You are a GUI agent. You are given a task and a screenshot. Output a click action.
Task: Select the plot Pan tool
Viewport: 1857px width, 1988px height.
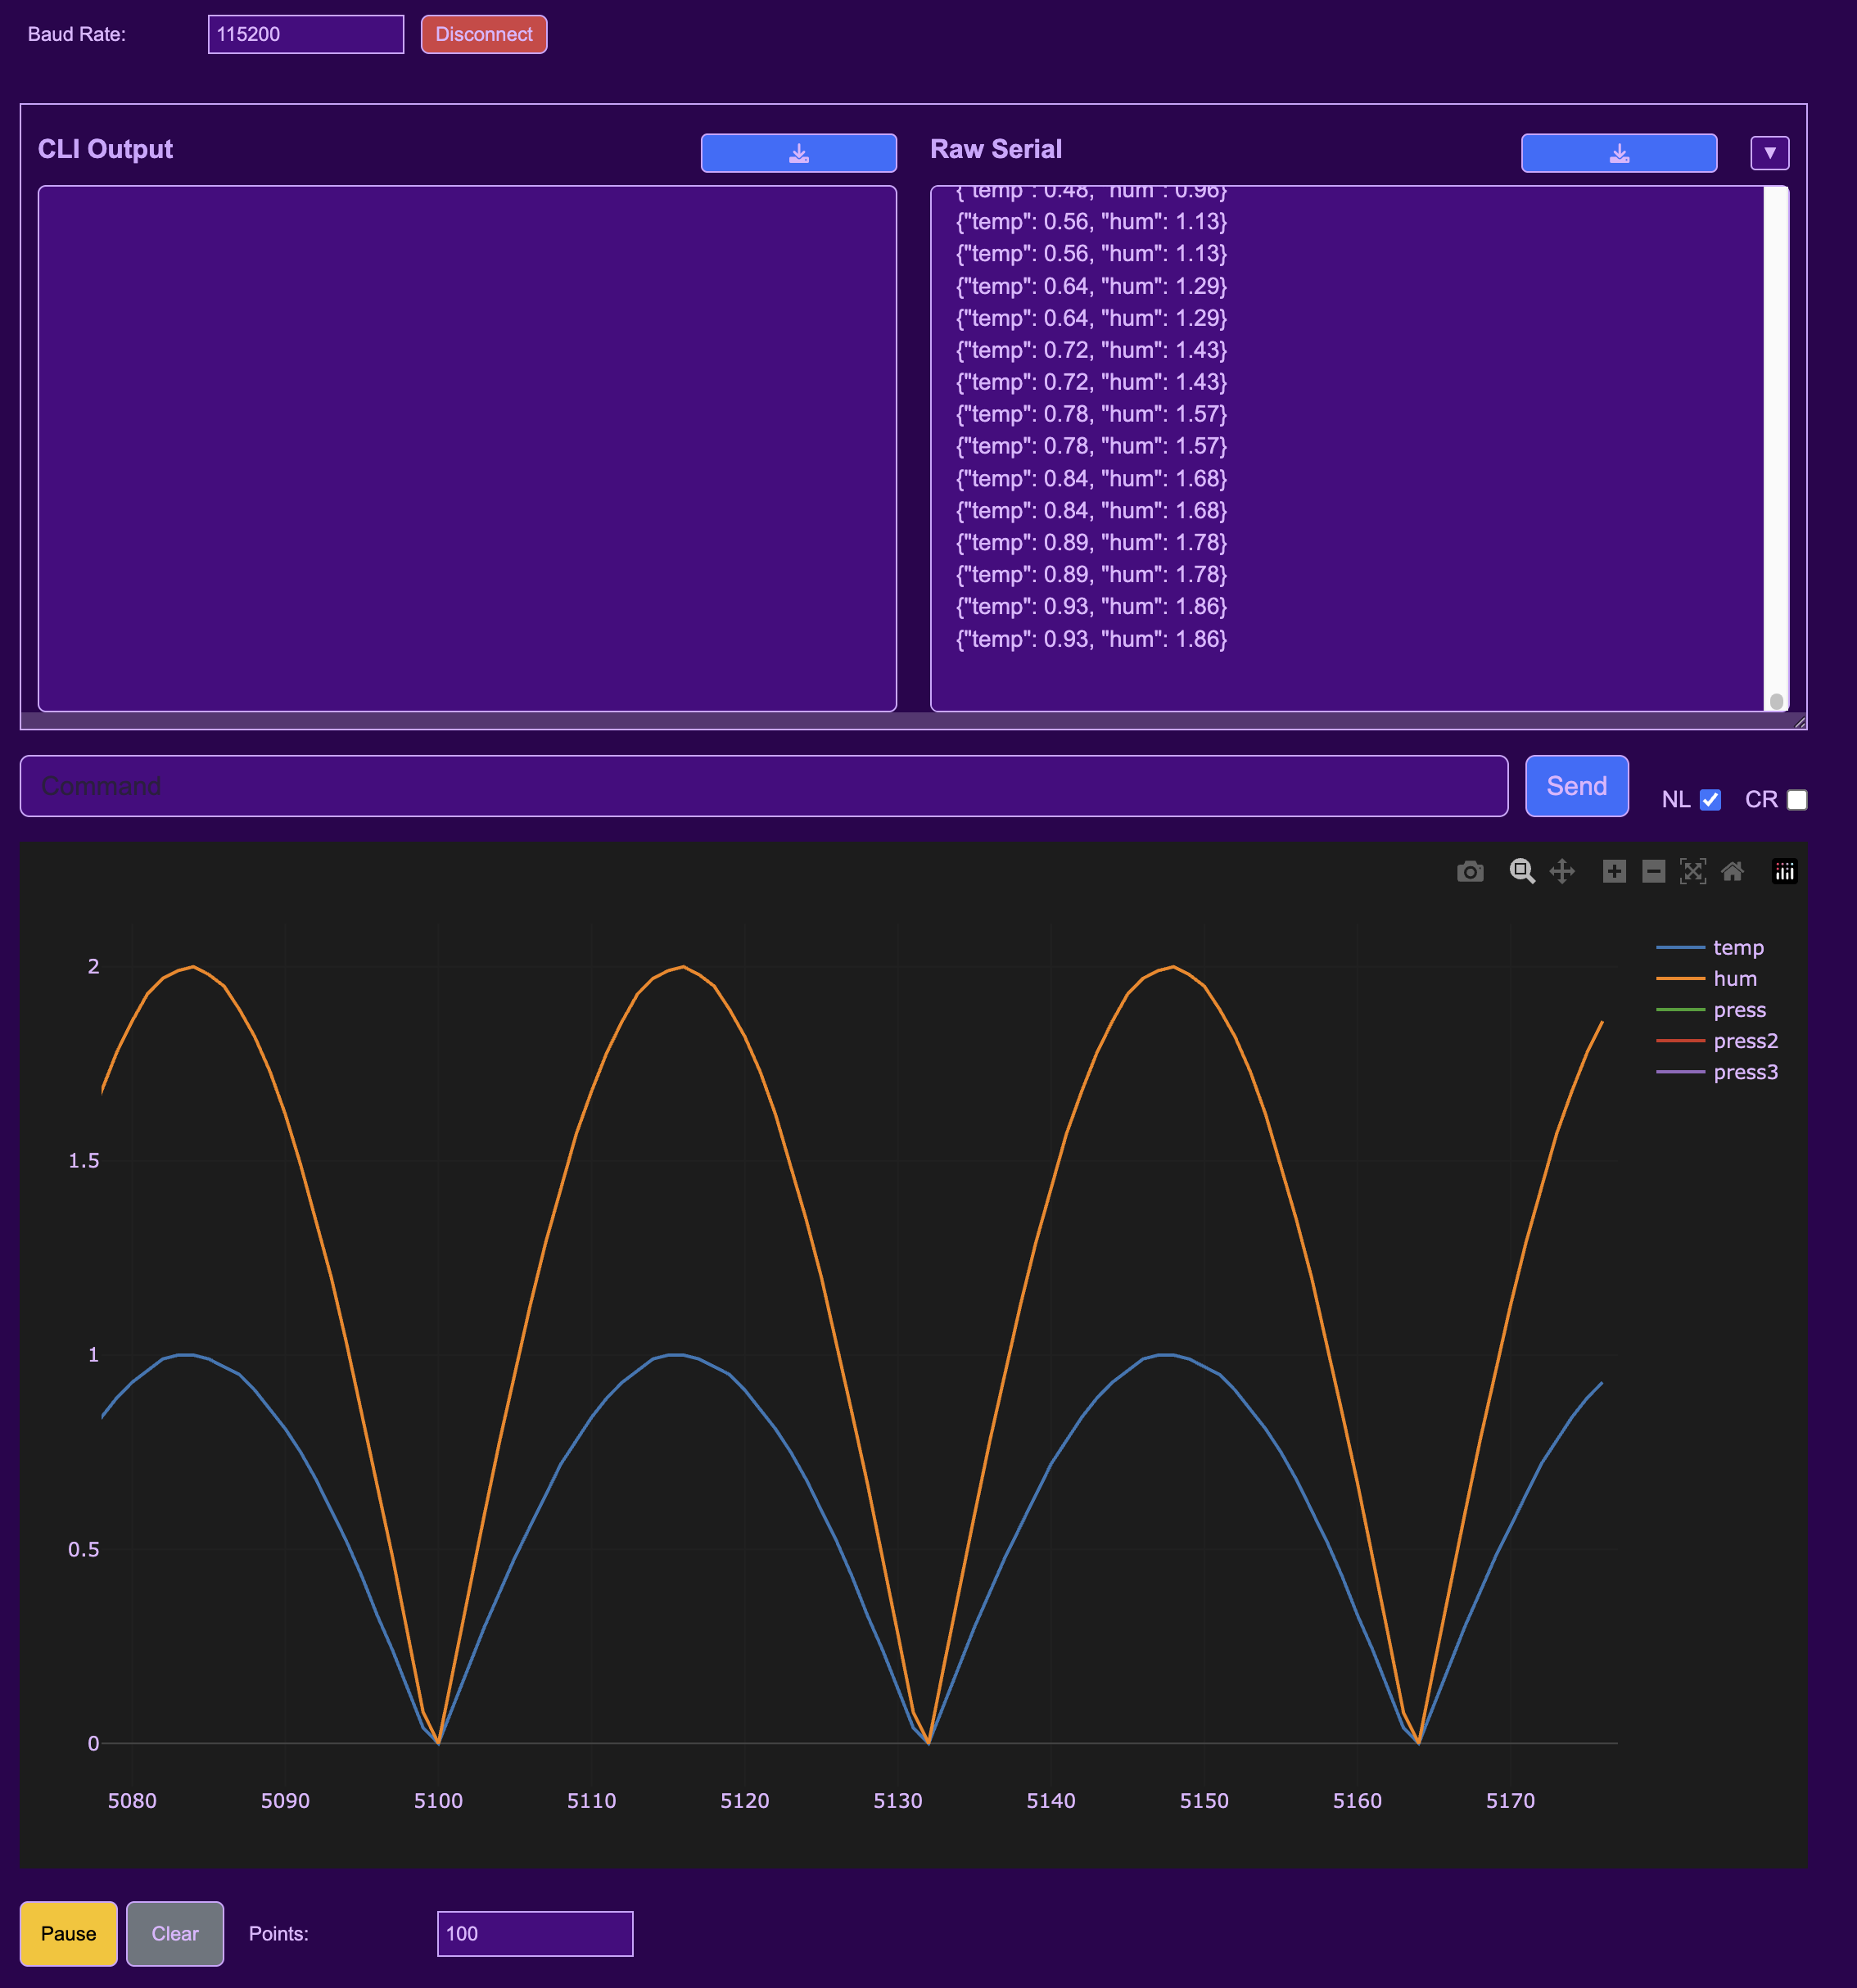[1562, 871]
